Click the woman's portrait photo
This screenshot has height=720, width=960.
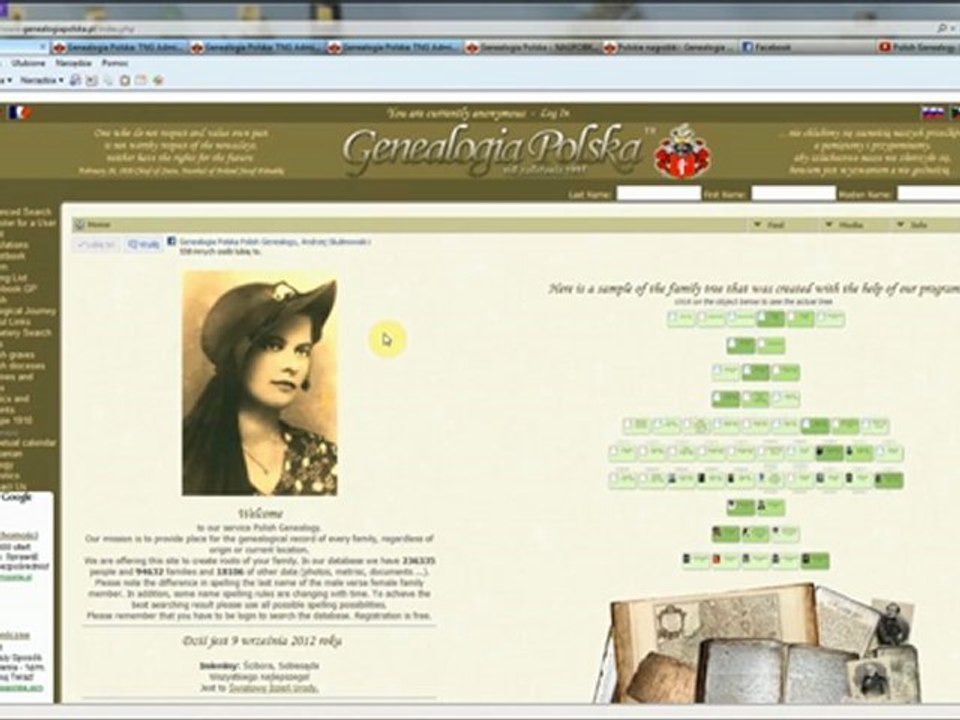pos(260,383)
